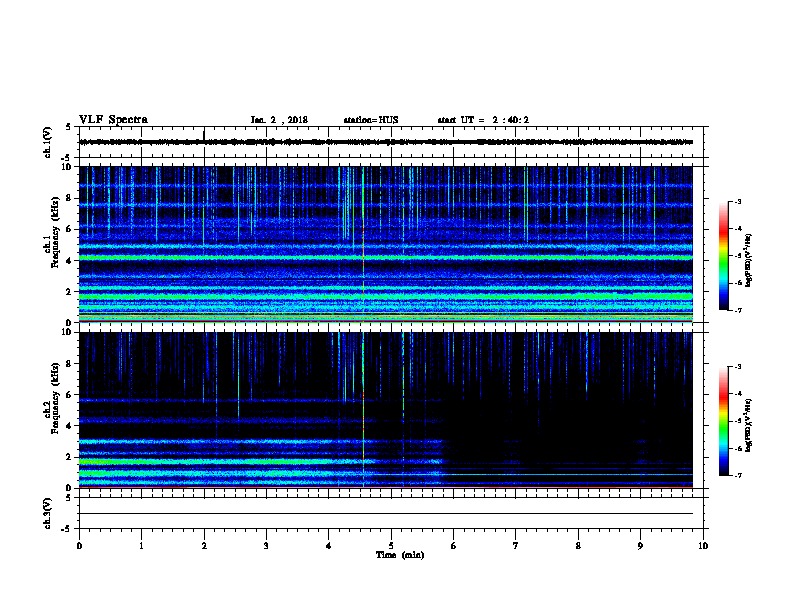Click the ch.1 voltage waveform trace

pyautogui.click(x=386, y=142)
